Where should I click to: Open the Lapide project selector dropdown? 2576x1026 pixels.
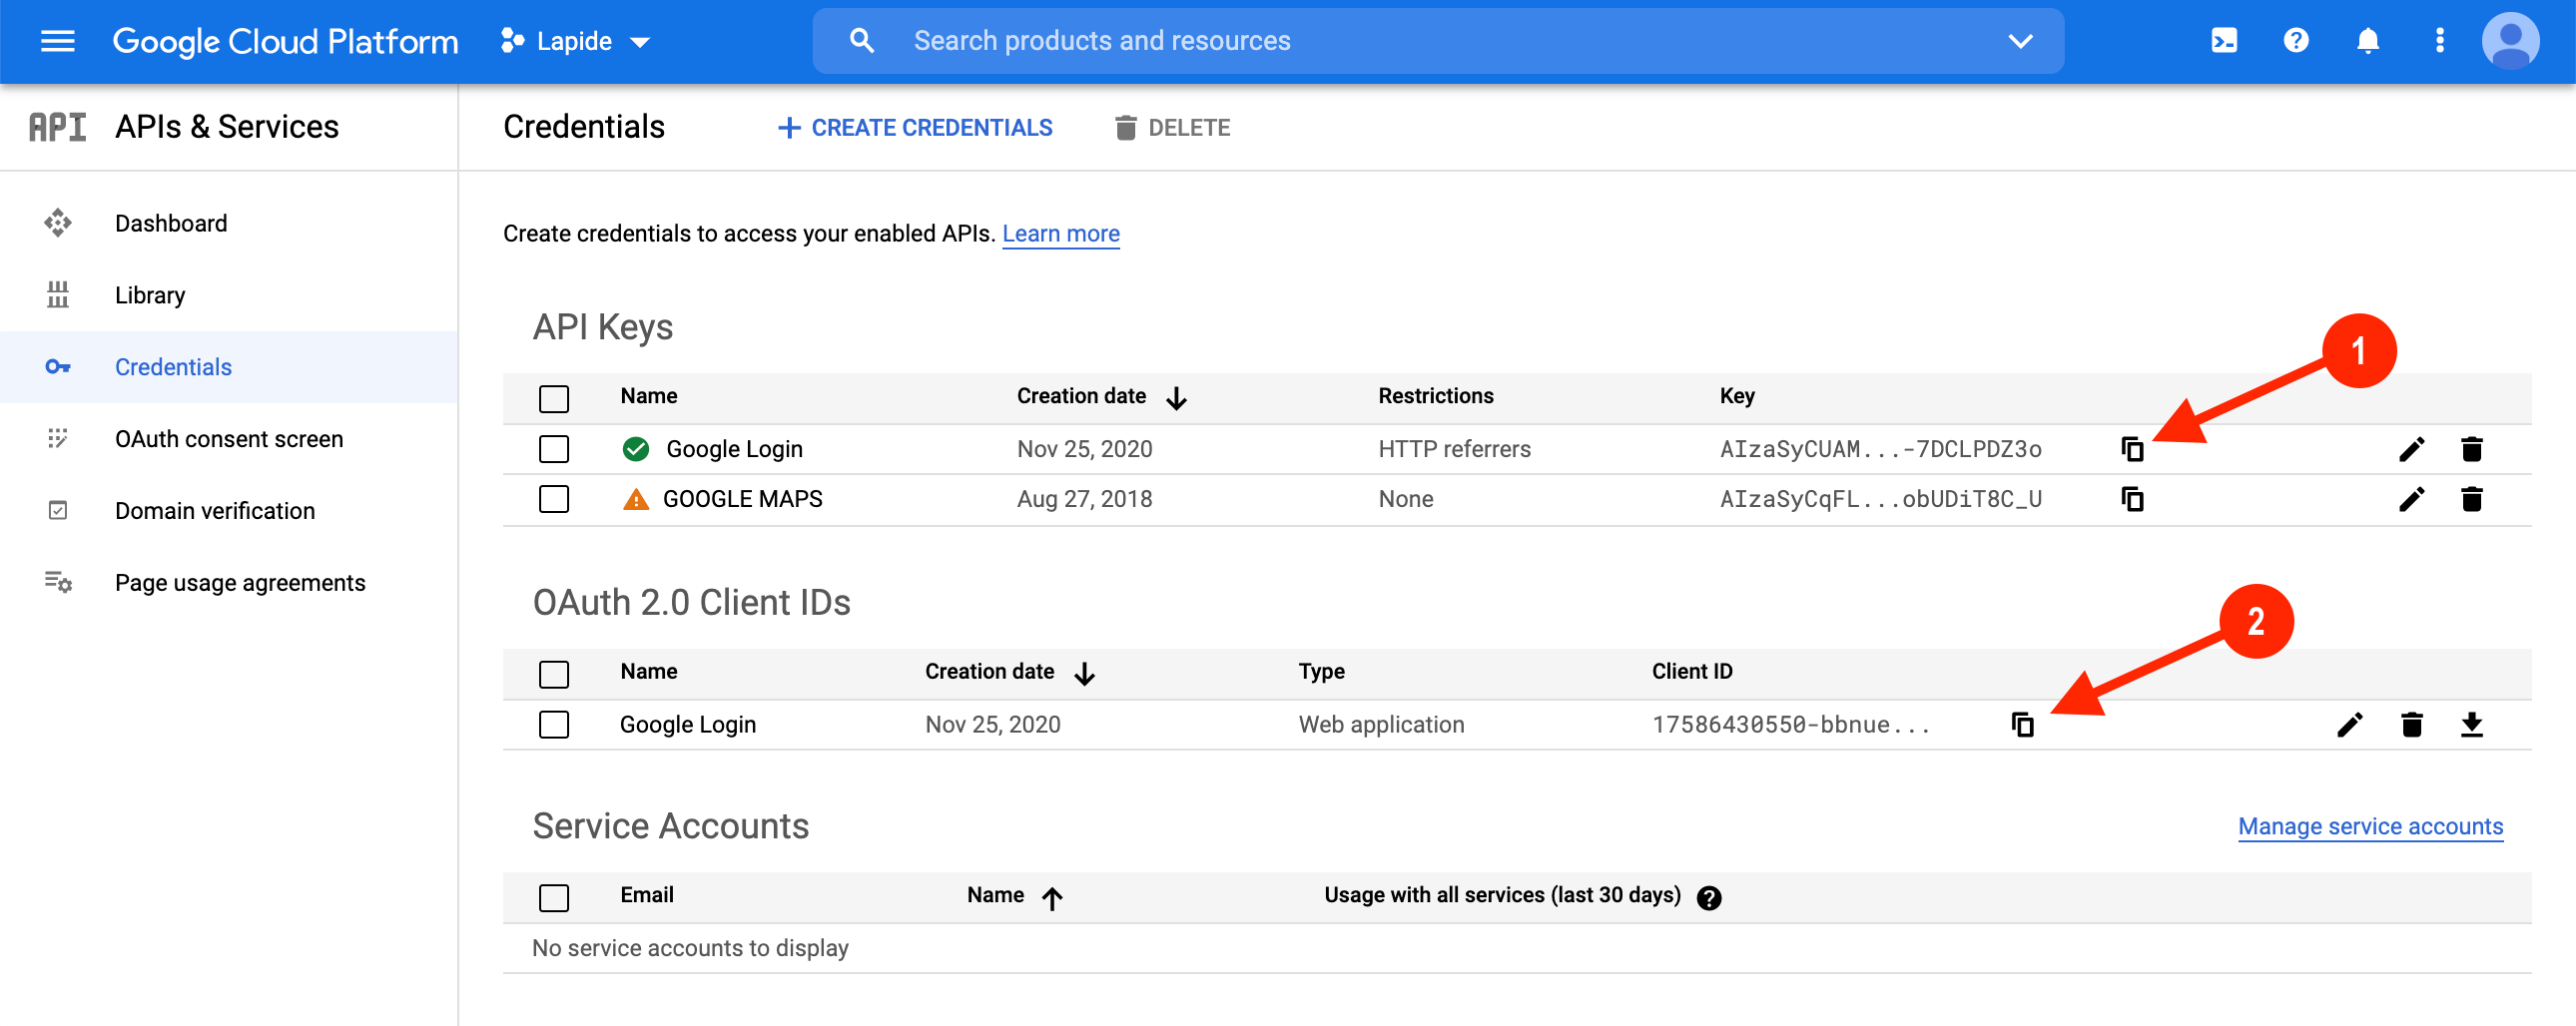(x=576, y=41)
